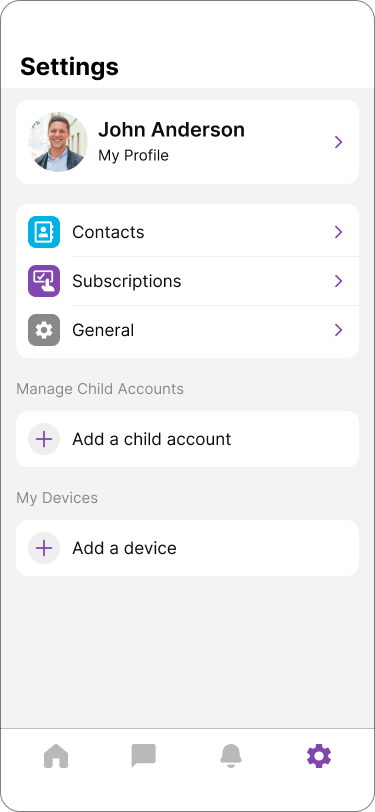This screenshot has height=812, width=375.
Task: Expand General using its chevron
Action: point(339,330)
